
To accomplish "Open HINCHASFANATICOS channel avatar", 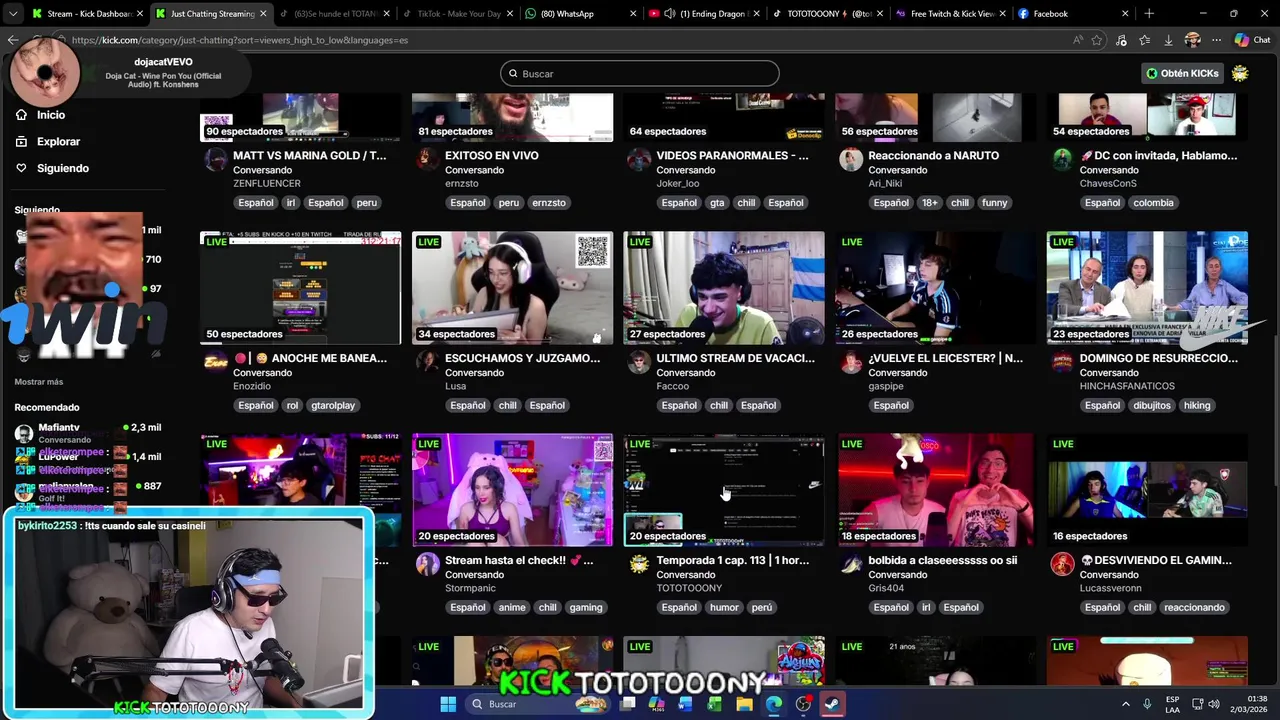I will 1062,363.
